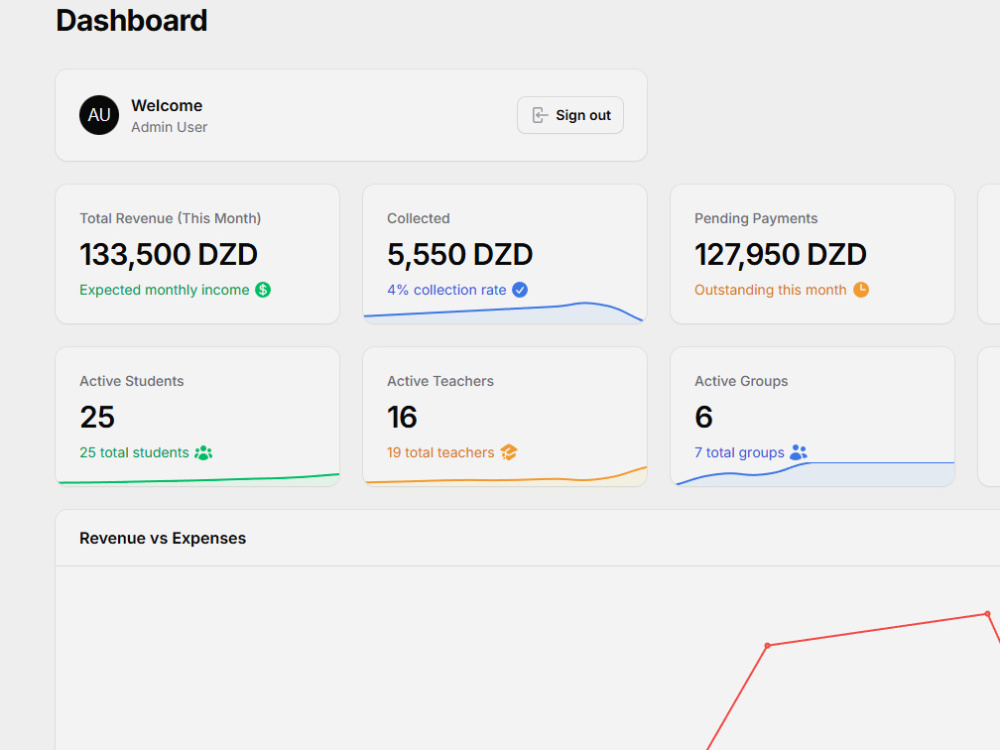Click the Active Students label
This screenshot has height=750, width=1000.
click(131, 381)
